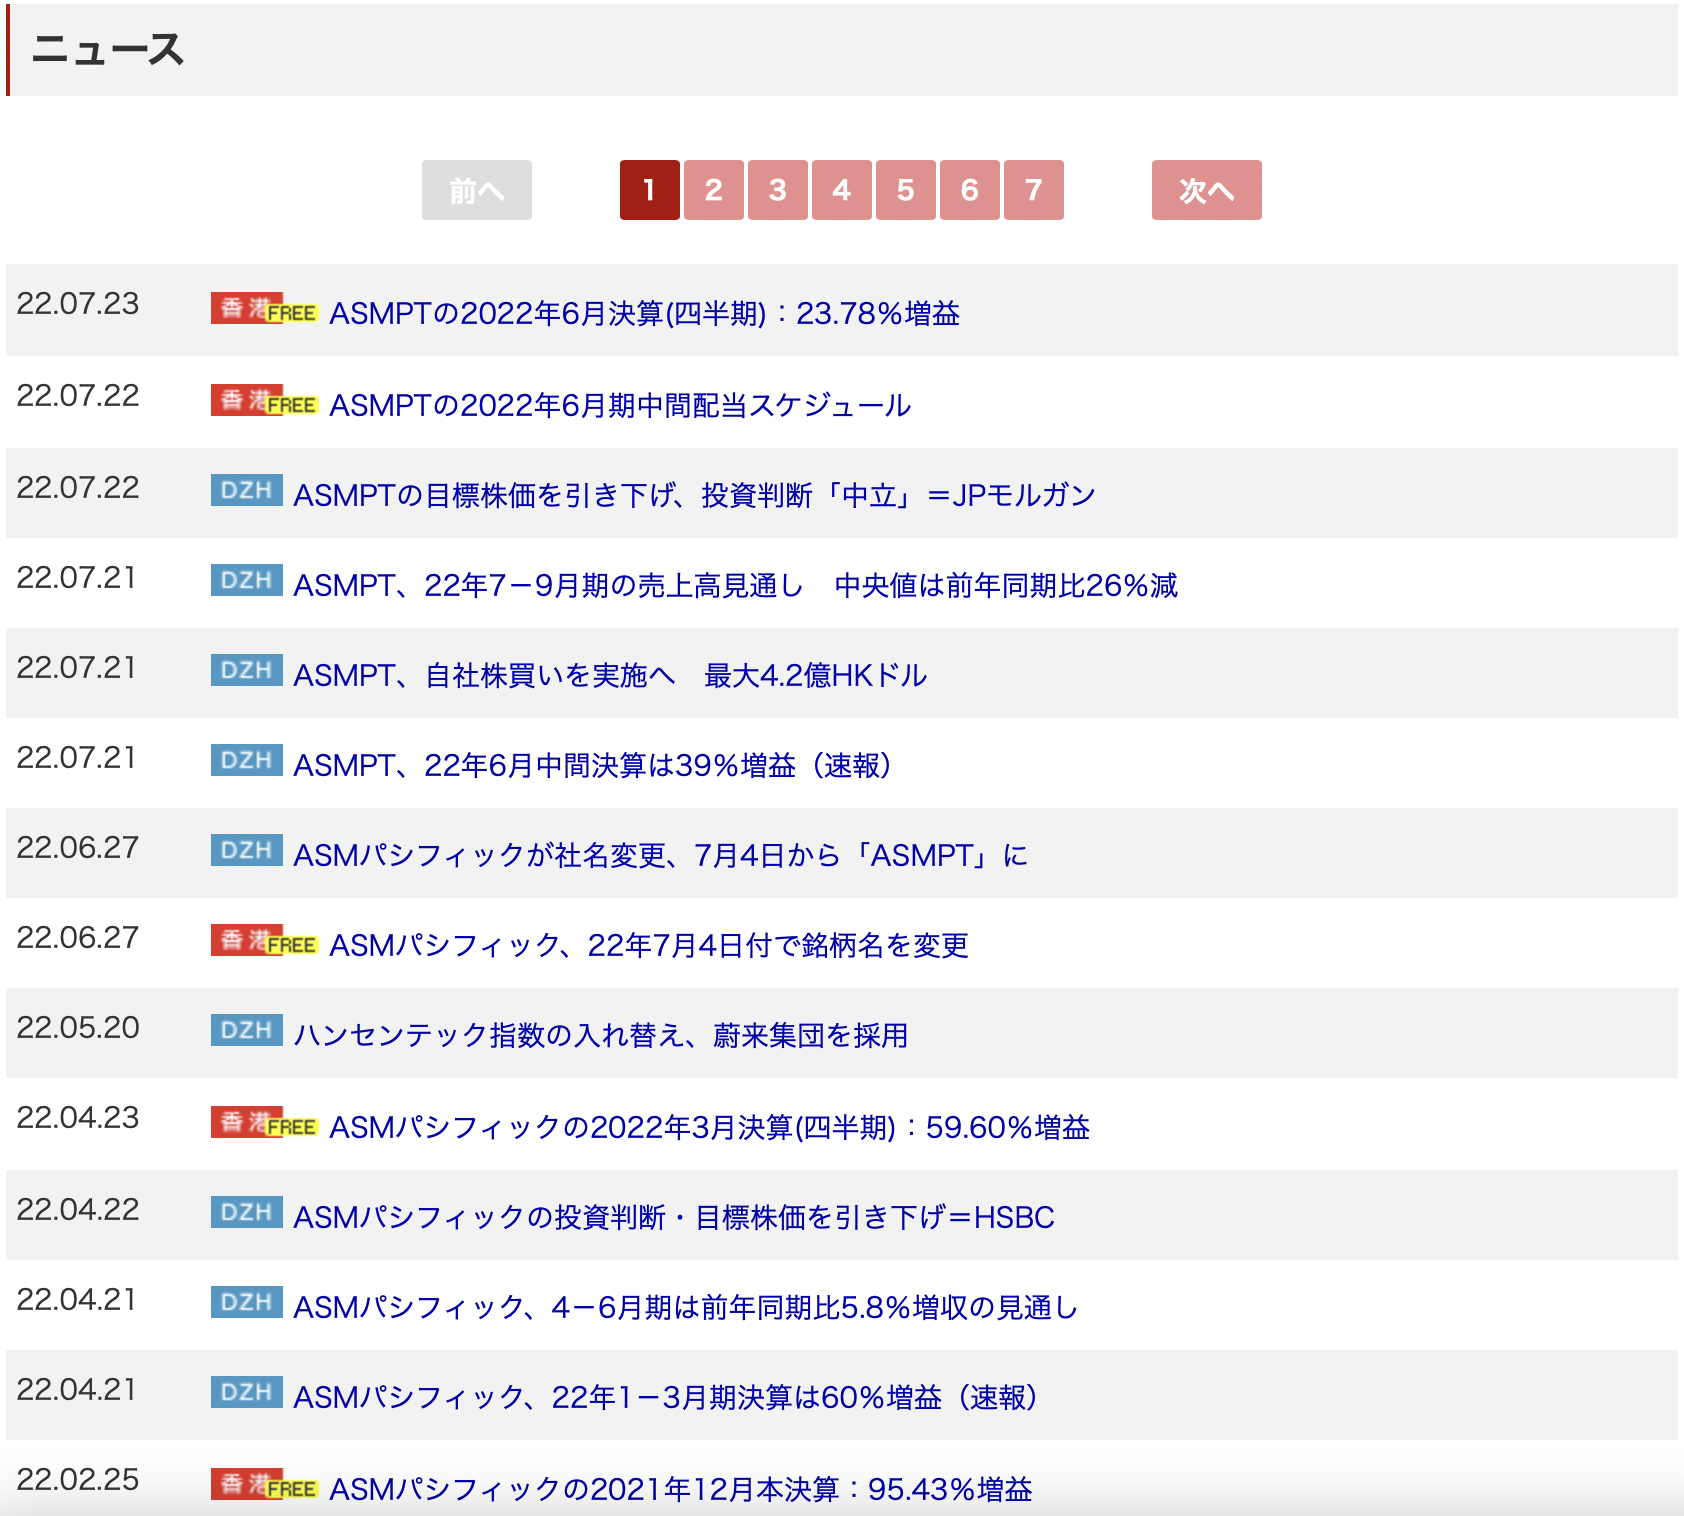Click the 前へ previous page button
The width and height of the screenshot is (1684, 1516).
[x=477, y=190]
